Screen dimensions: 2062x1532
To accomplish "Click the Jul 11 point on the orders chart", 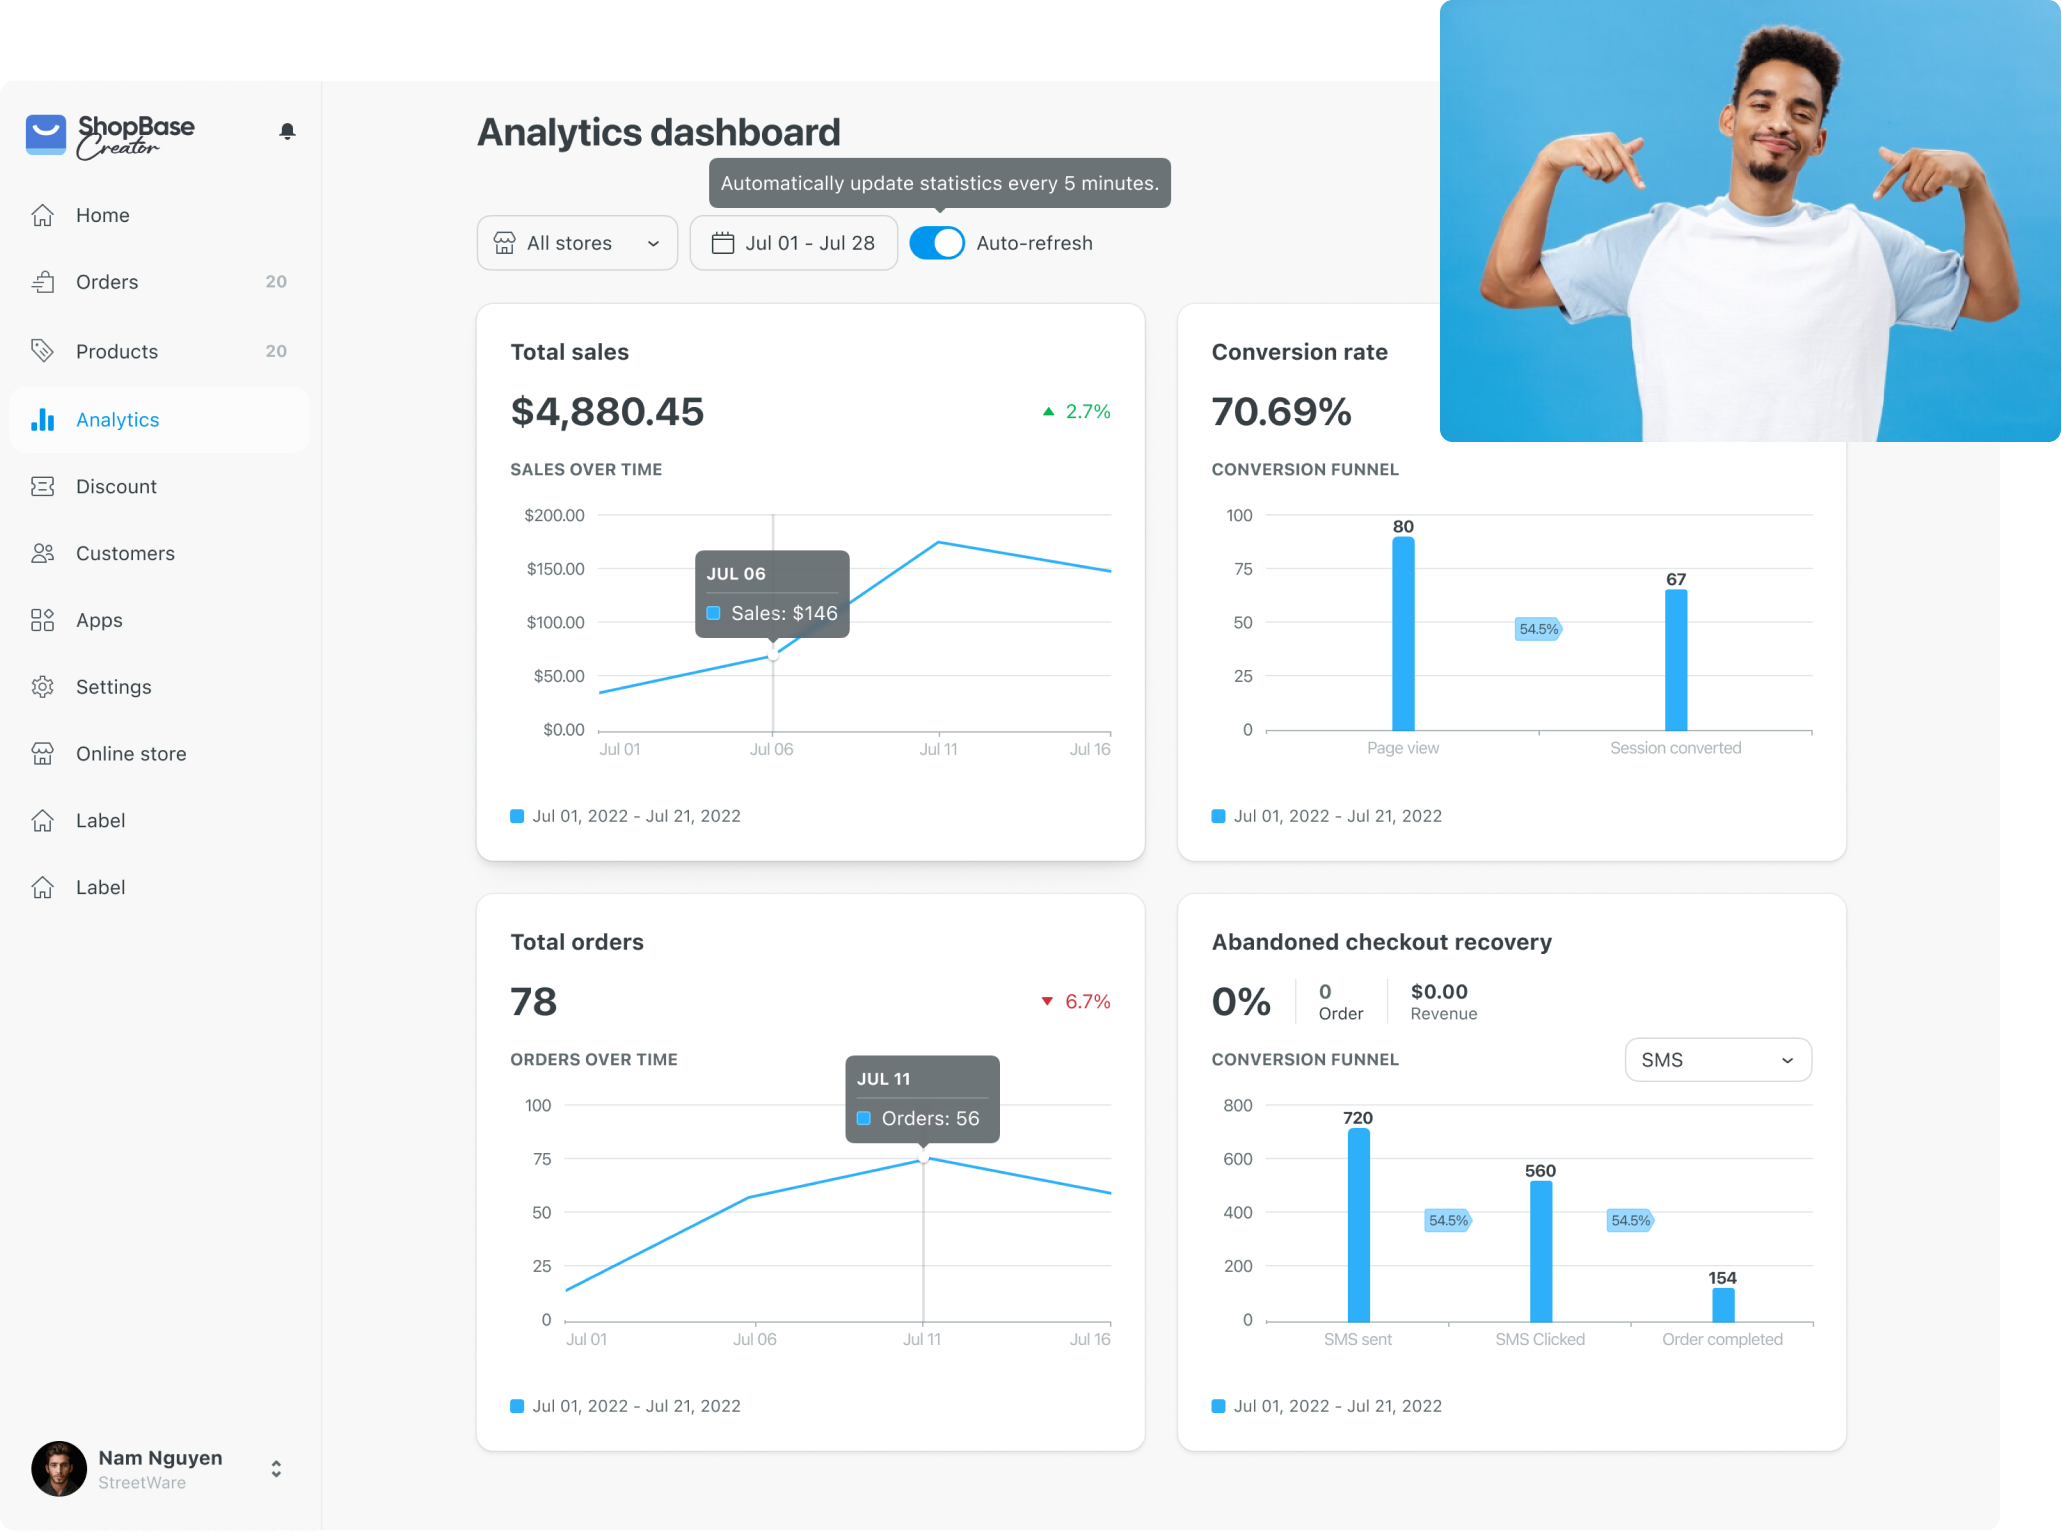I will tap(923, 1159).
